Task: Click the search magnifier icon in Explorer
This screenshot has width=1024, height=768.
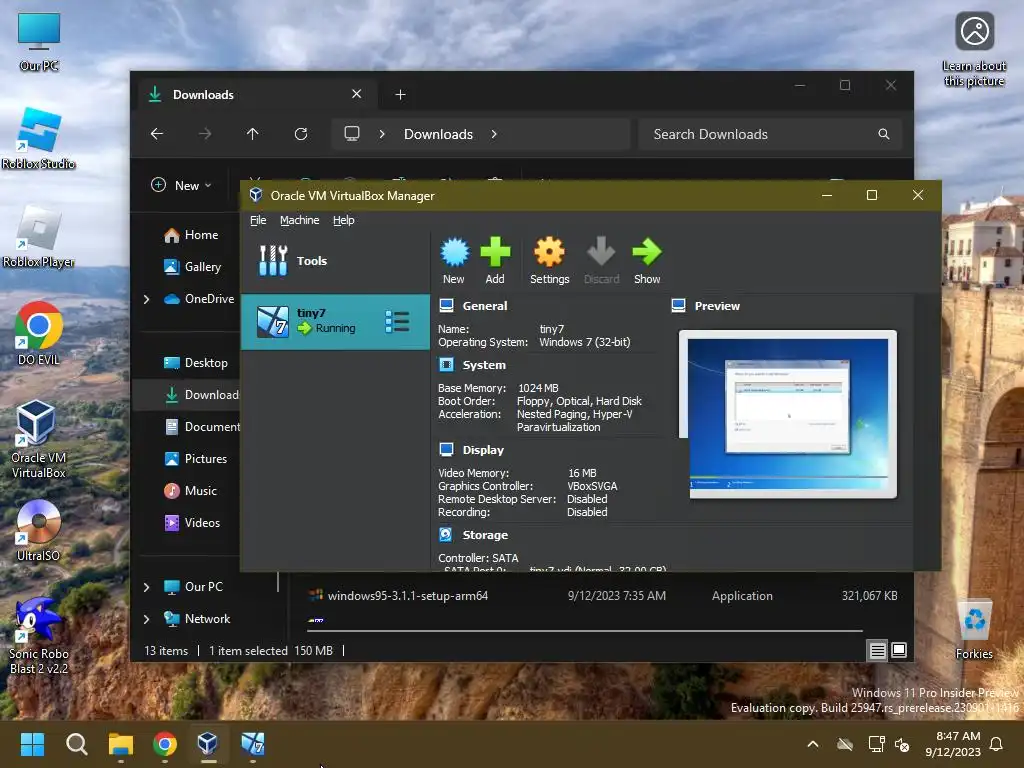Action: point(884,134)
